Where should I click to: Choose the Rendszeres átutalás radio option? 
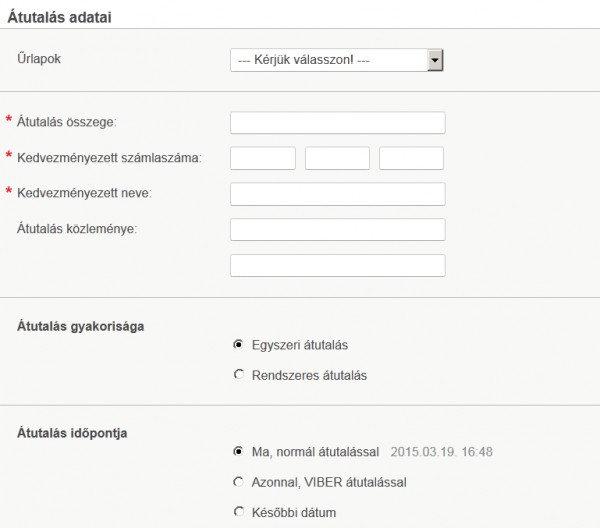pyautogui.click(x=238, y=376)
